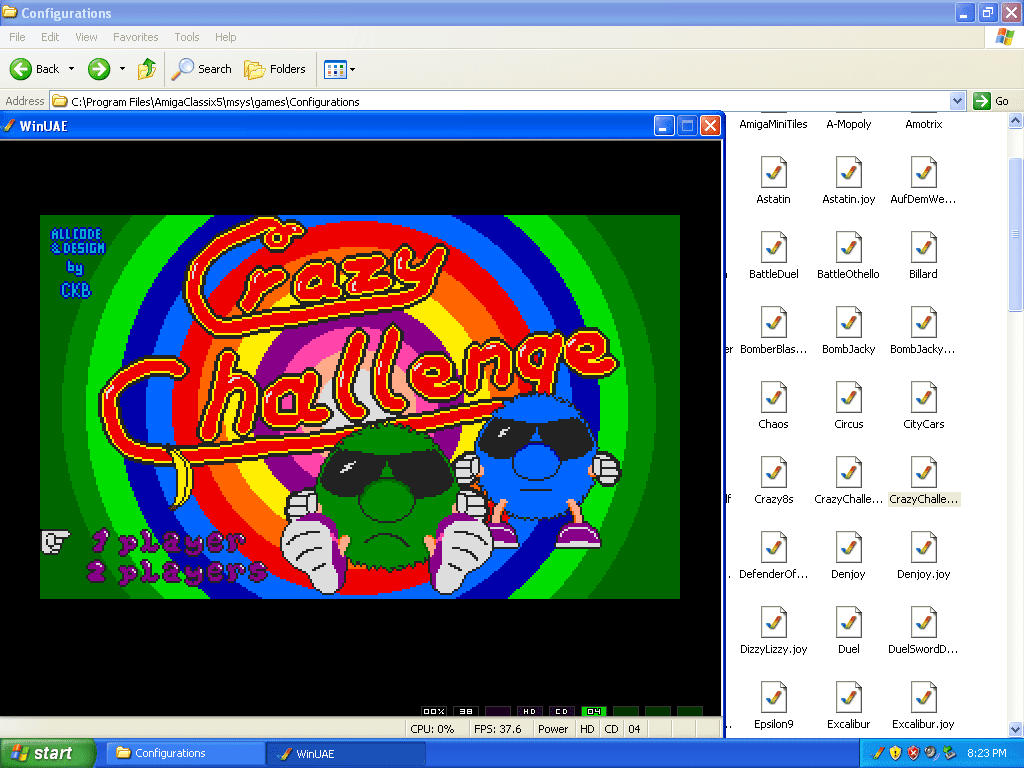Select the Billard configuration icon
The height and width of the screenshot is (768, 1024).
click(x=923, y=248)
